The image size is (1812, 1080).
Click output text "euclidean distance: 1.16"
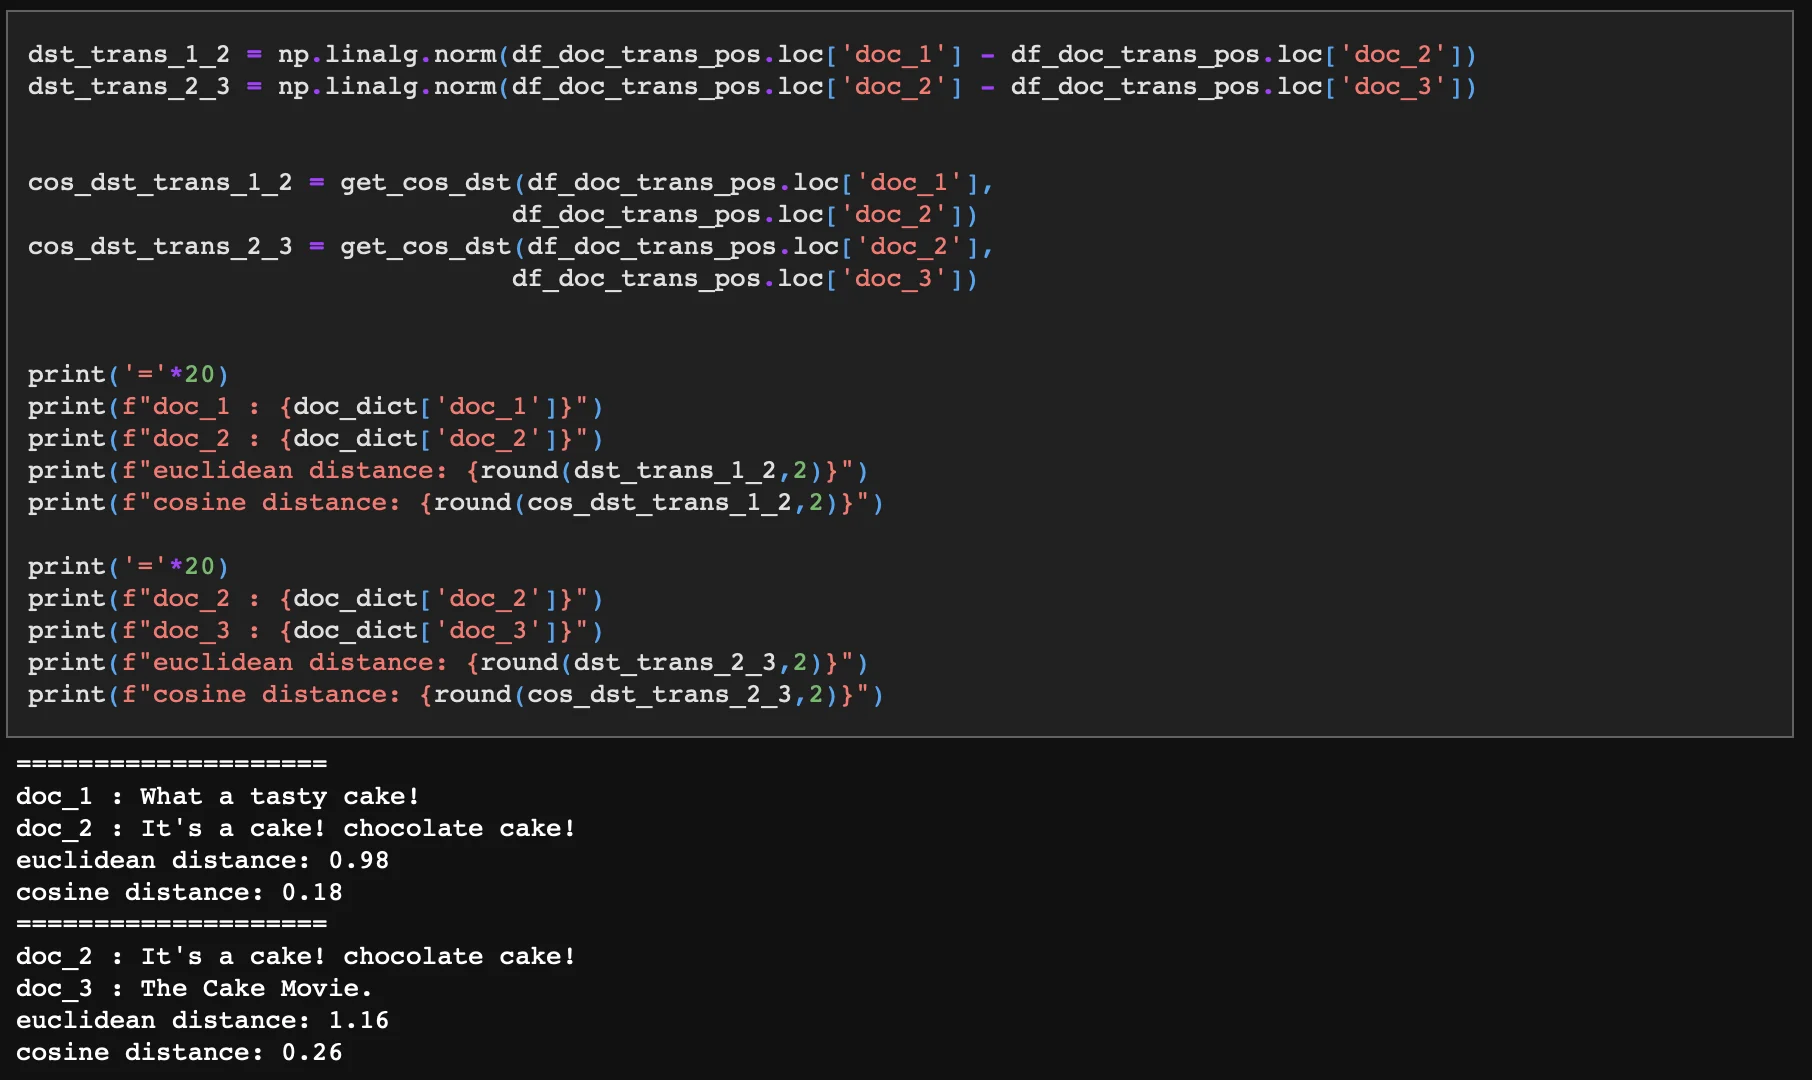pyautogui.click(x=202, y=1021)
